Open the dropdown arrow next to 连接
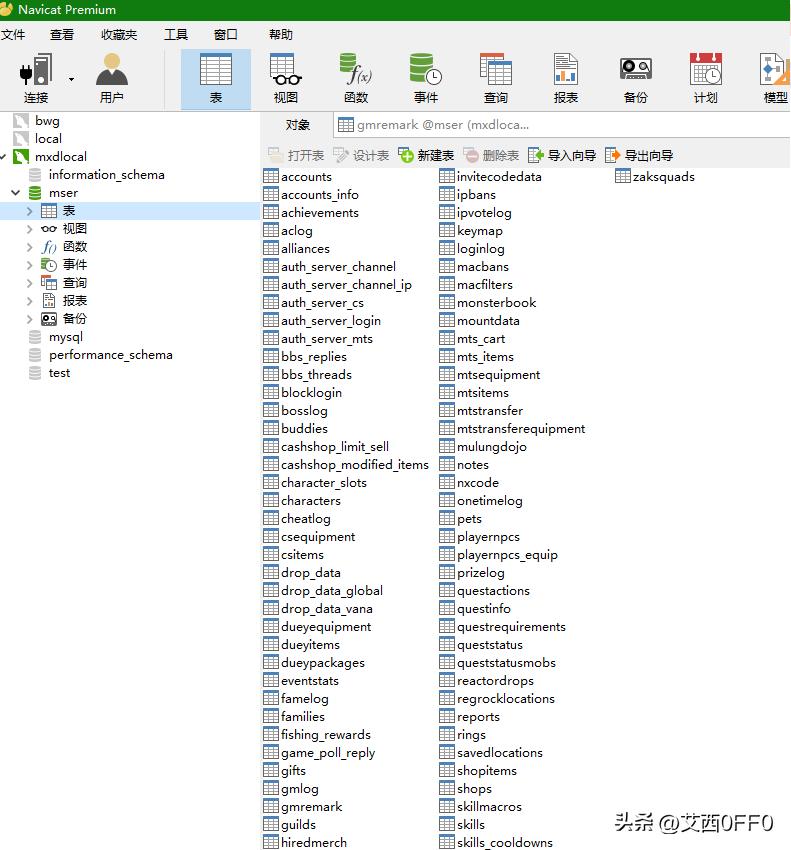Image resolution: width=791 pixels, height=850 pixels. point(71,79)
